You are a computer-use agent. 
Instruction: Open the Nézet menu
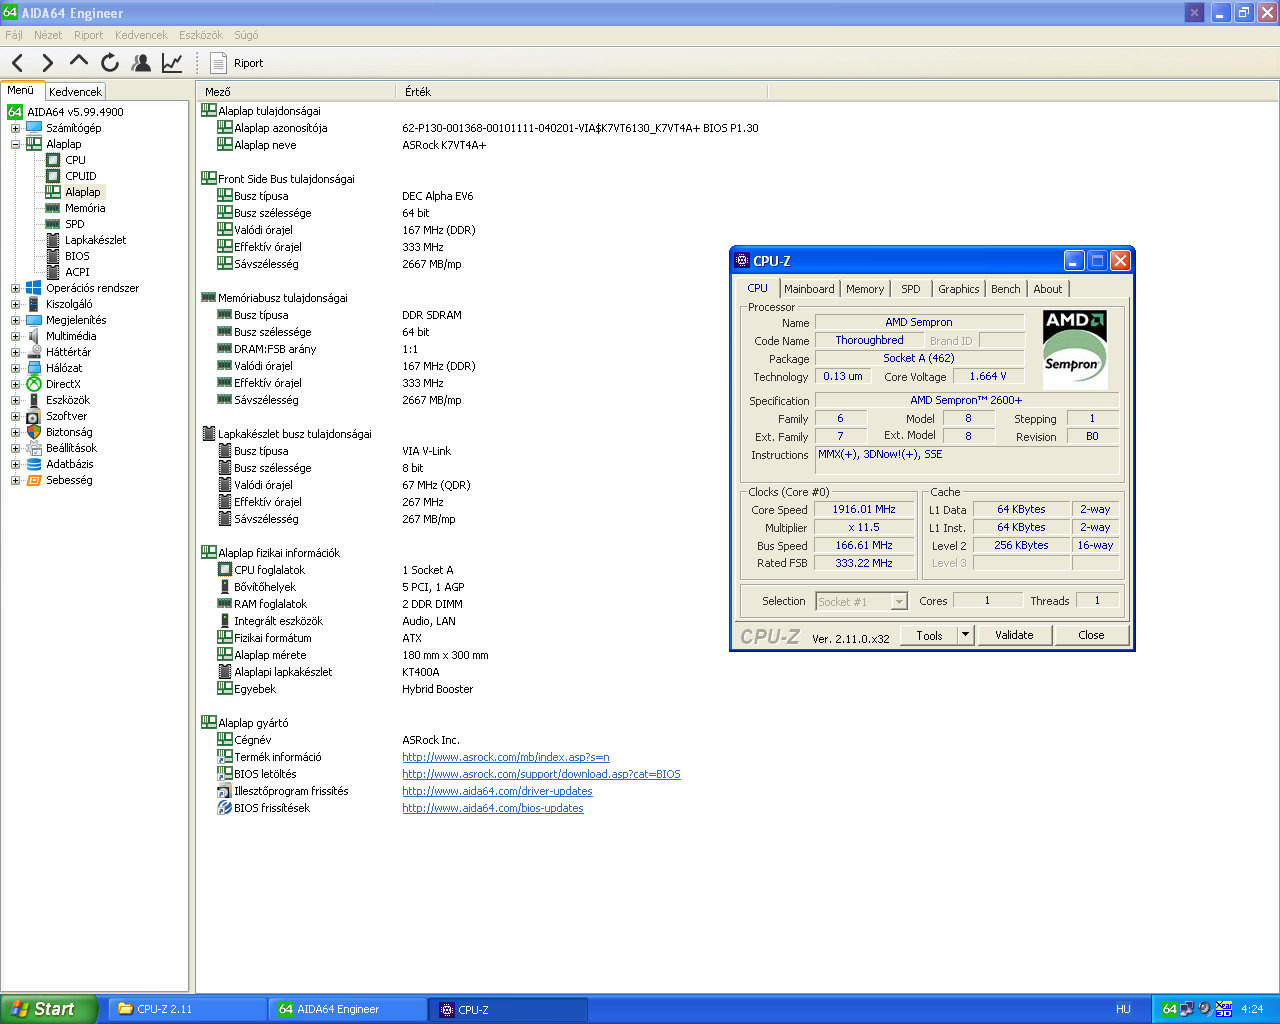pyautogui.click(x=48, y=35)
